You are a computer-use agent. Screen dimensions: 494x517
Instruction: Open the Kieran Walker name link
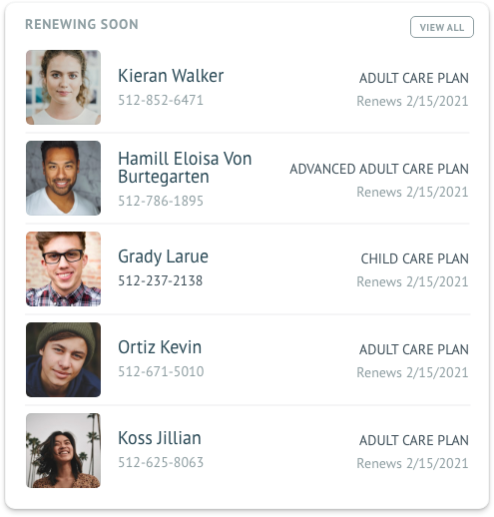tap(171, 76)
